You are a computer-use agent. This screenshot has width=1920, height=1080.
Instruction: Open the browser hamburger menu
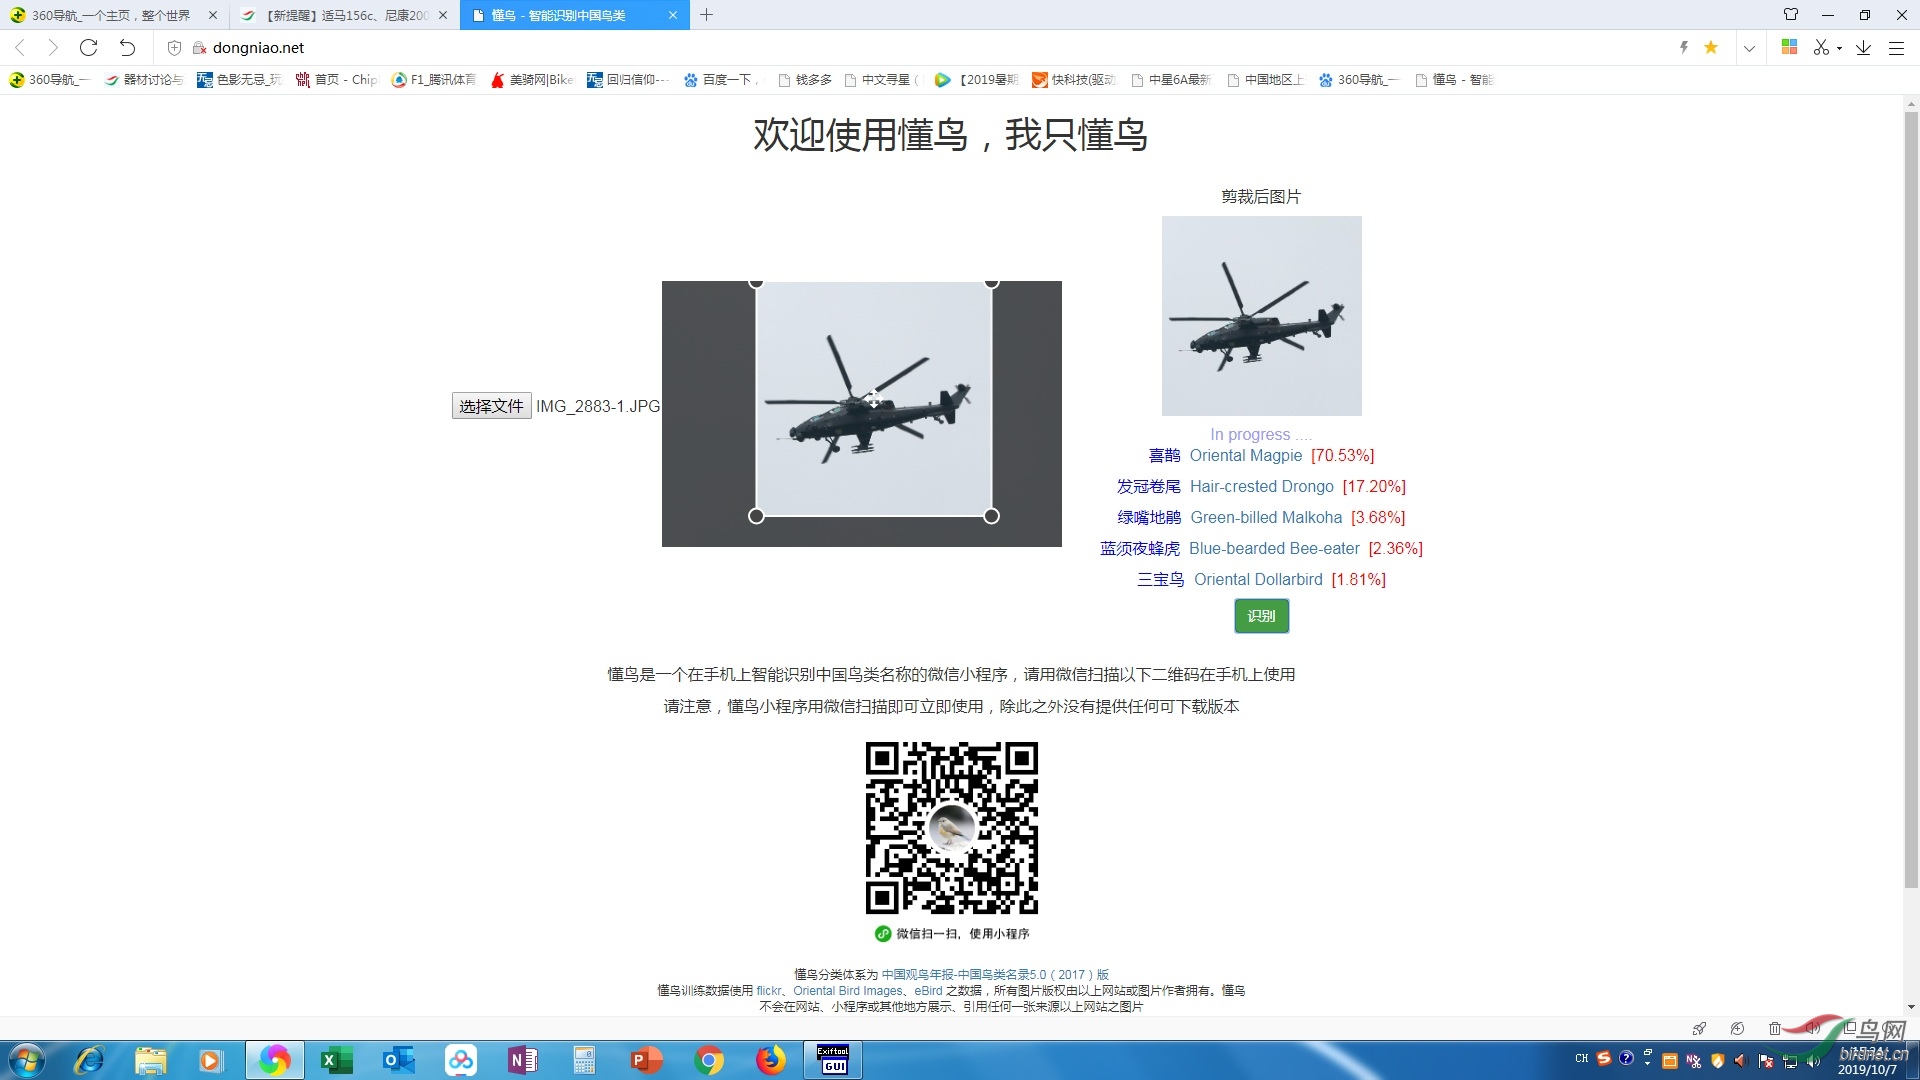click(1896, 47)
